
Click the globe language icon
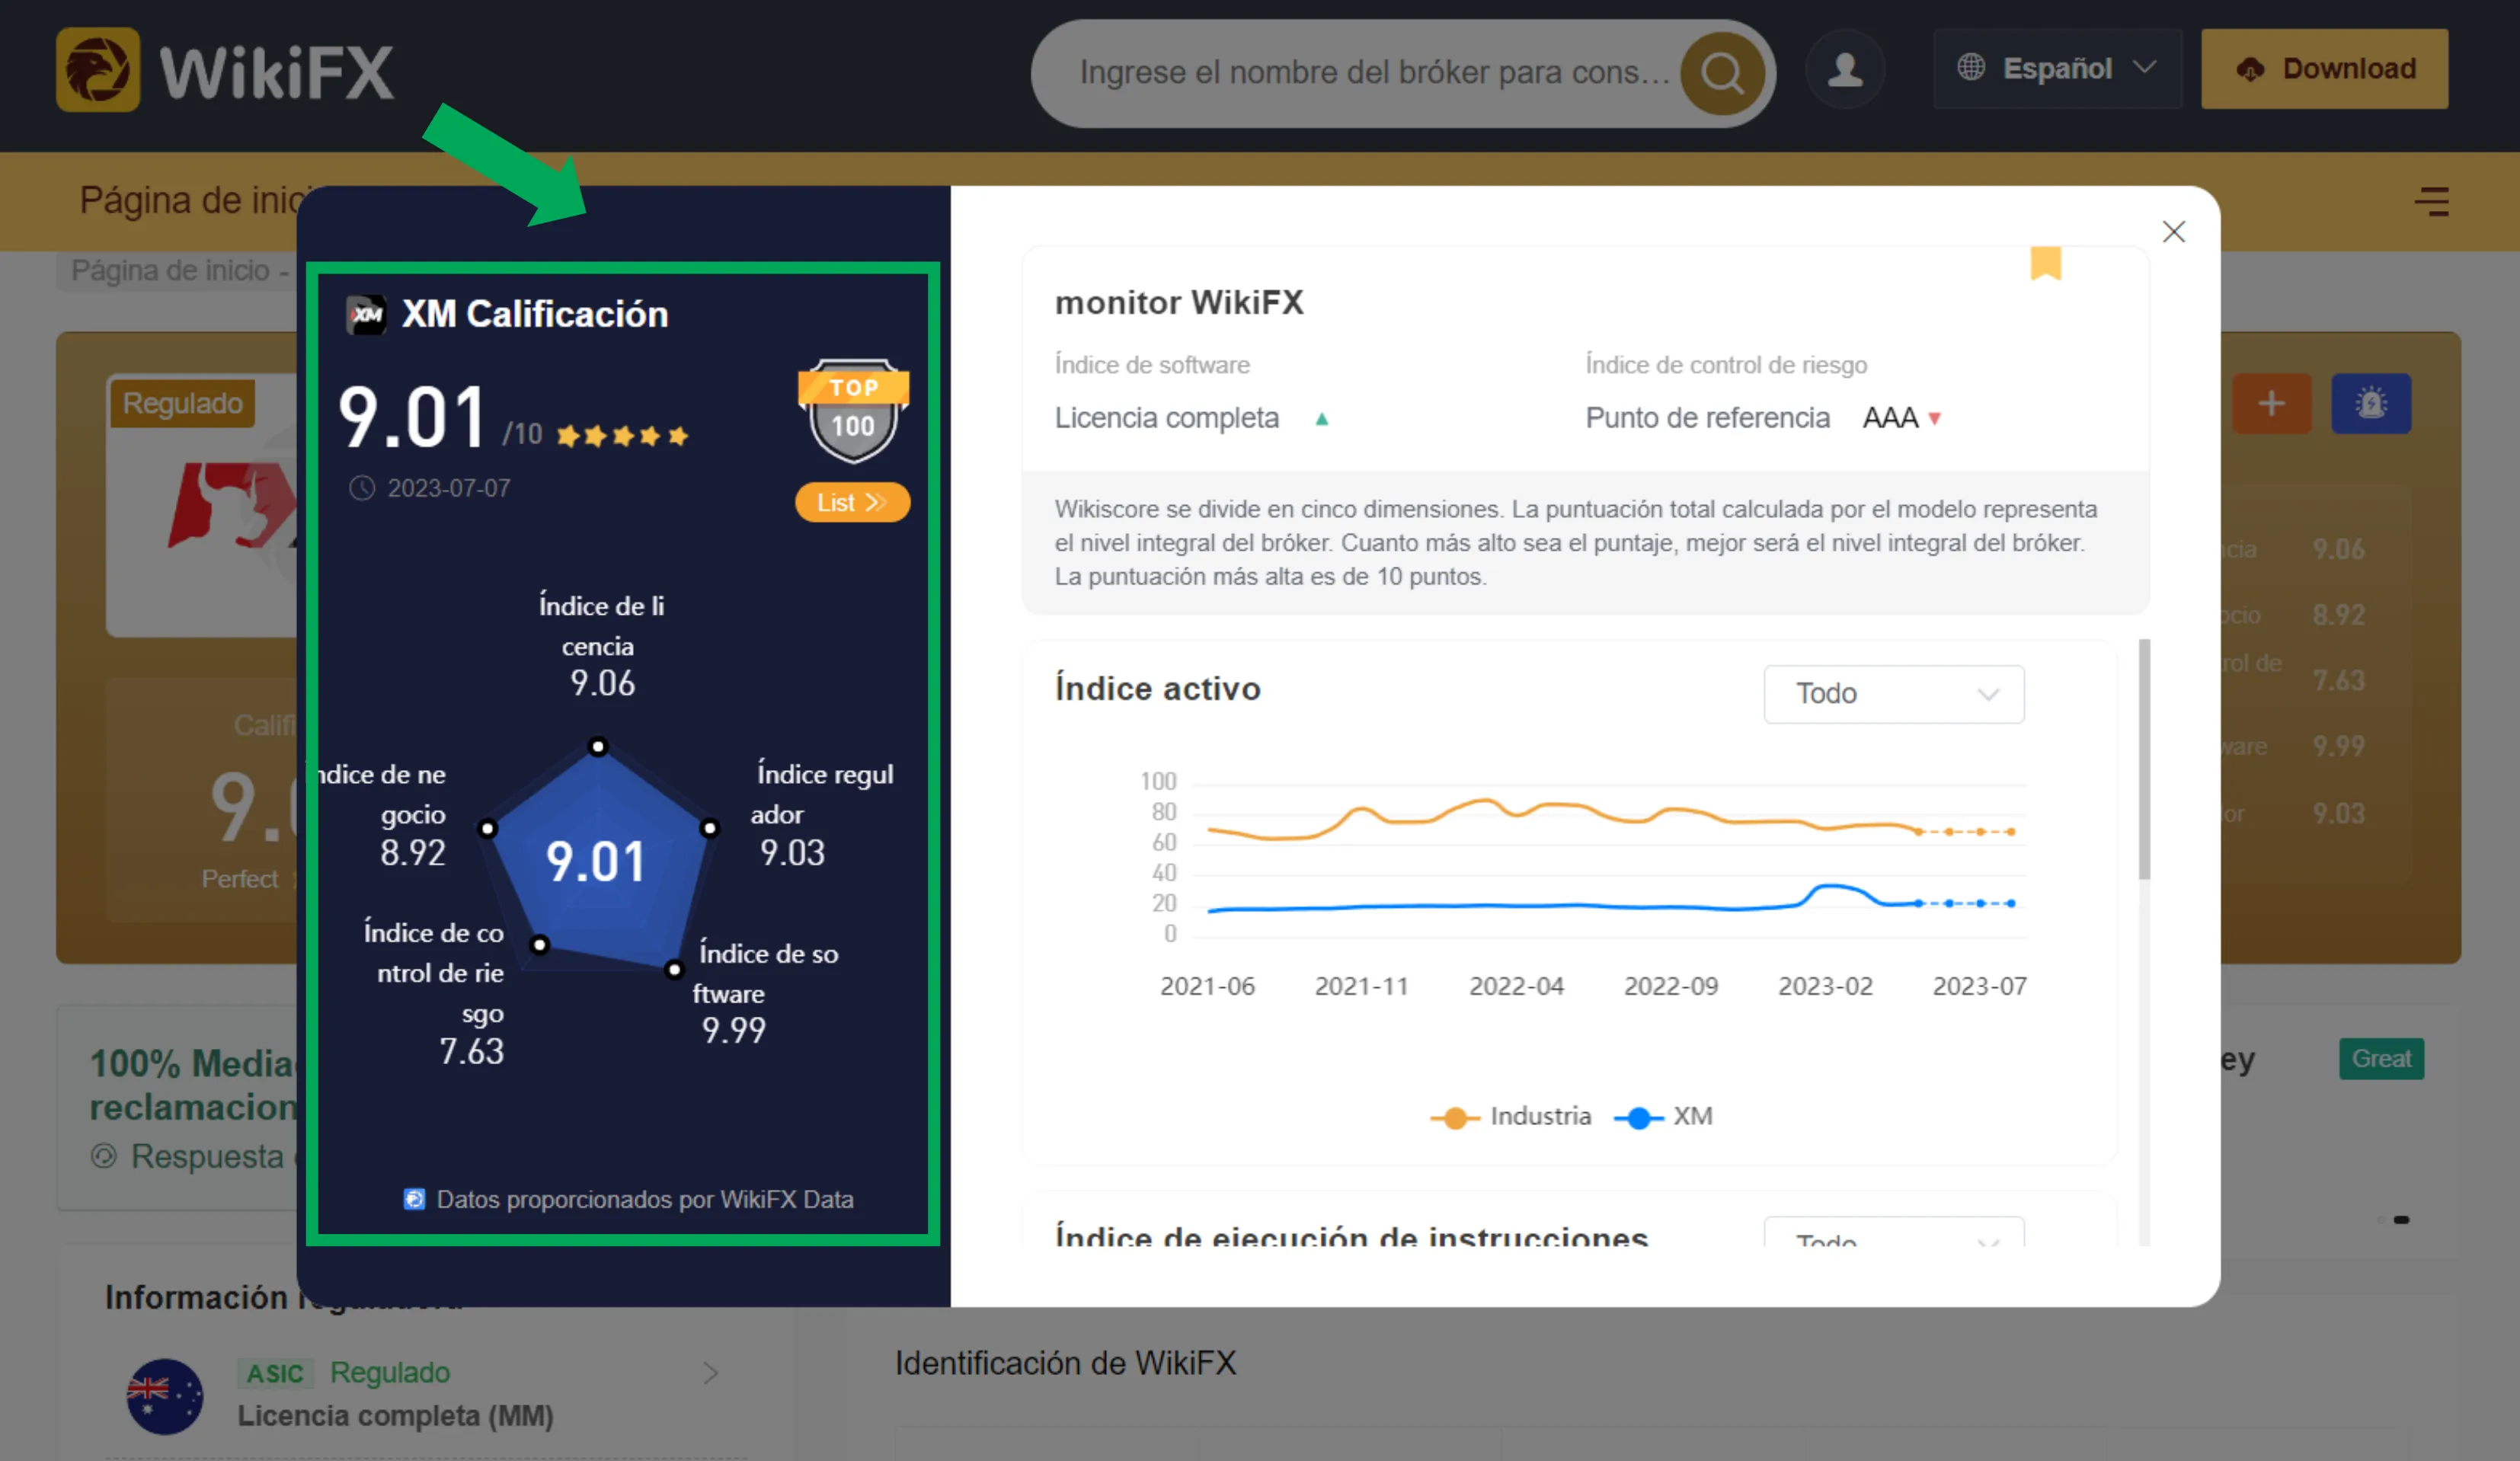(x=1971, y=67)
